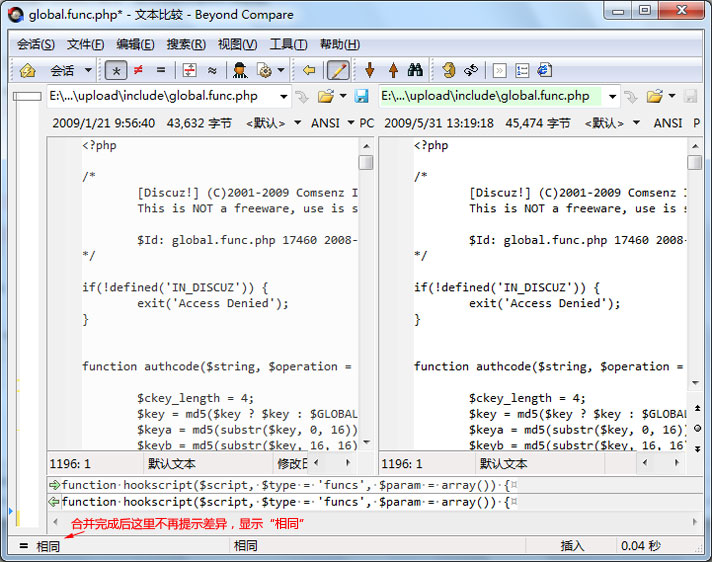Click bottom detail scroll right arrow

(694, 522)
